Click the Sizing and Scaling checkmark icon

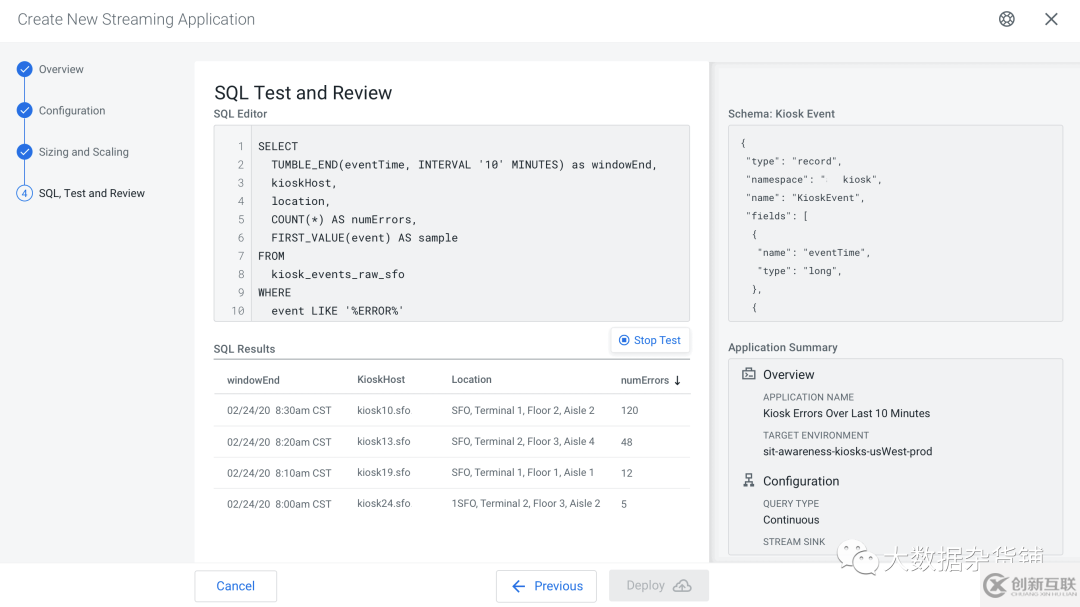point(25,152)
